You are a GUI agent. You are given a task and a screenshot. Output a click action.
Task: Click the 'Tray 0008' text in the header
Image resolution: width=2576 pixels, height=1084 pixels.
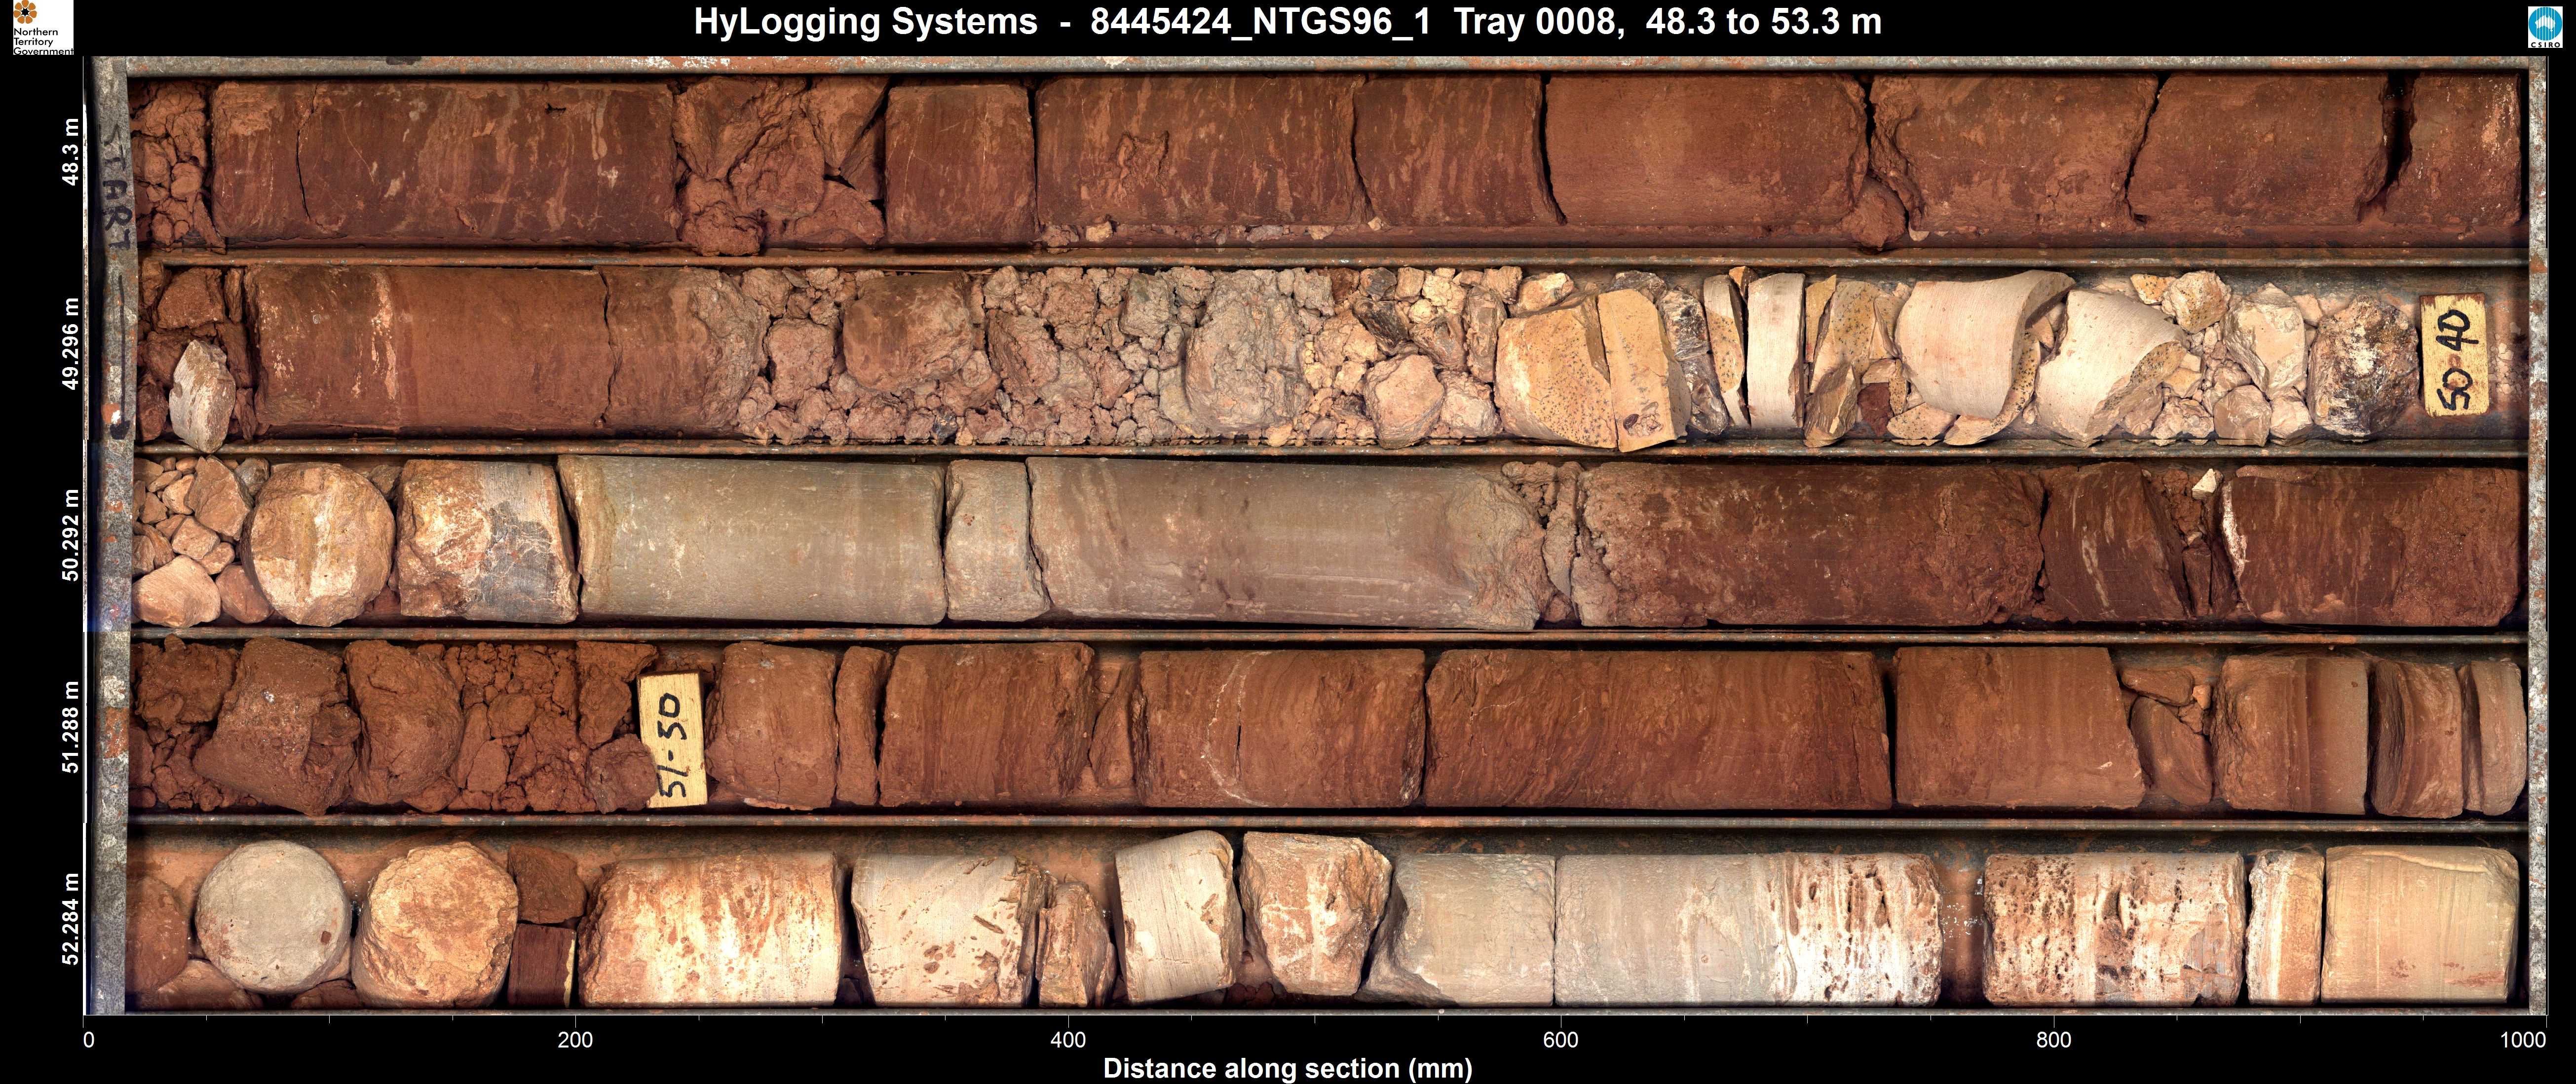[1538, 22]
